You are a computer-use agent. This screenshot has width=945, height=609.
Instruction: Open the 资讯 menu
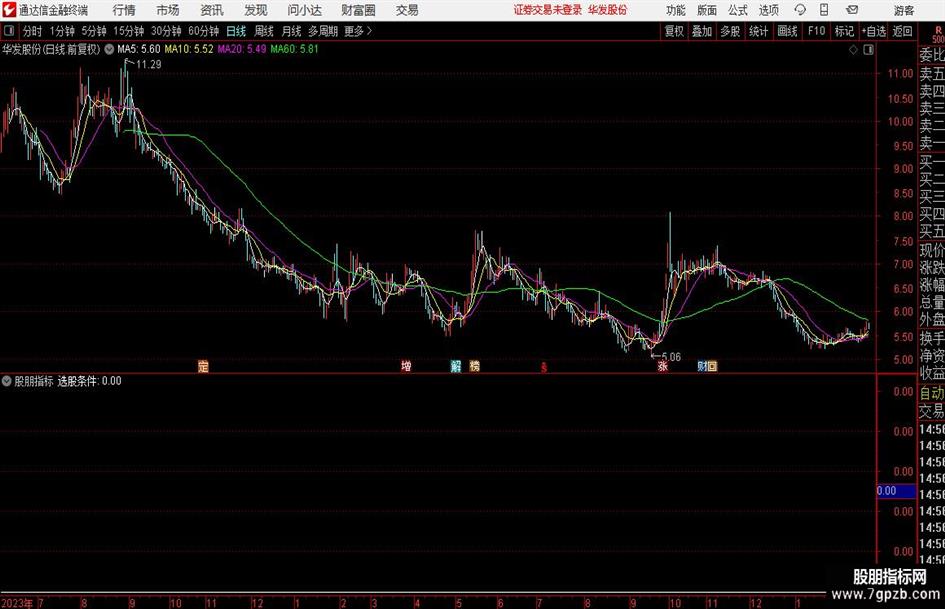click(x=212, y=10)
